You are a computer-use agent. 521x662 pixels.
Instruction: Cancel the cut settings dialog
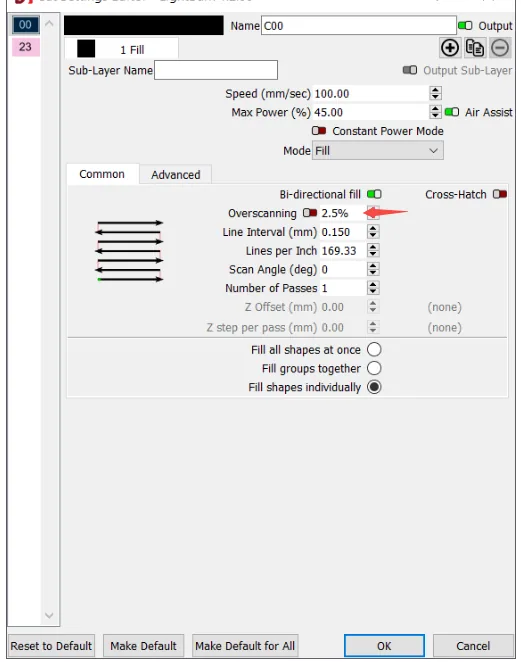(x=473, y=646)
